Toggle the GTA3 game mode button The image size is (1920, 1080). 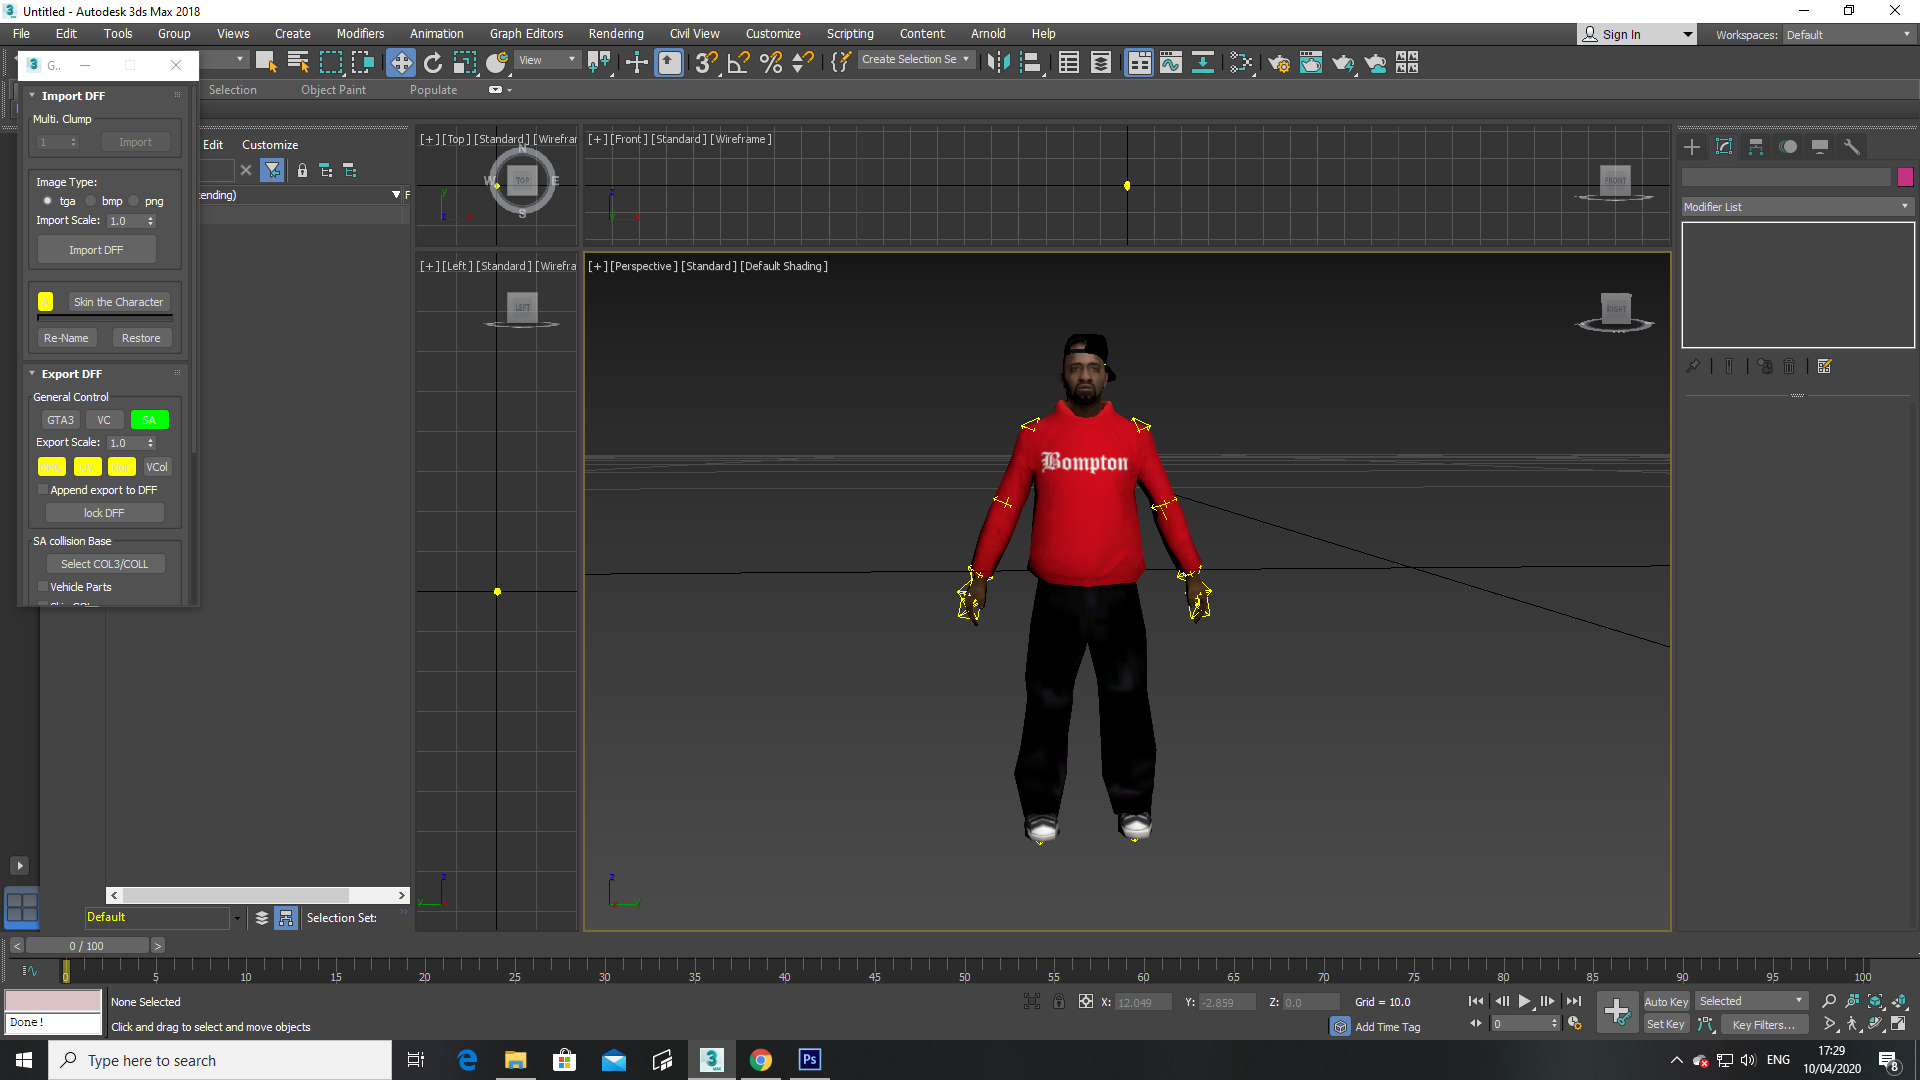(60, 420)
